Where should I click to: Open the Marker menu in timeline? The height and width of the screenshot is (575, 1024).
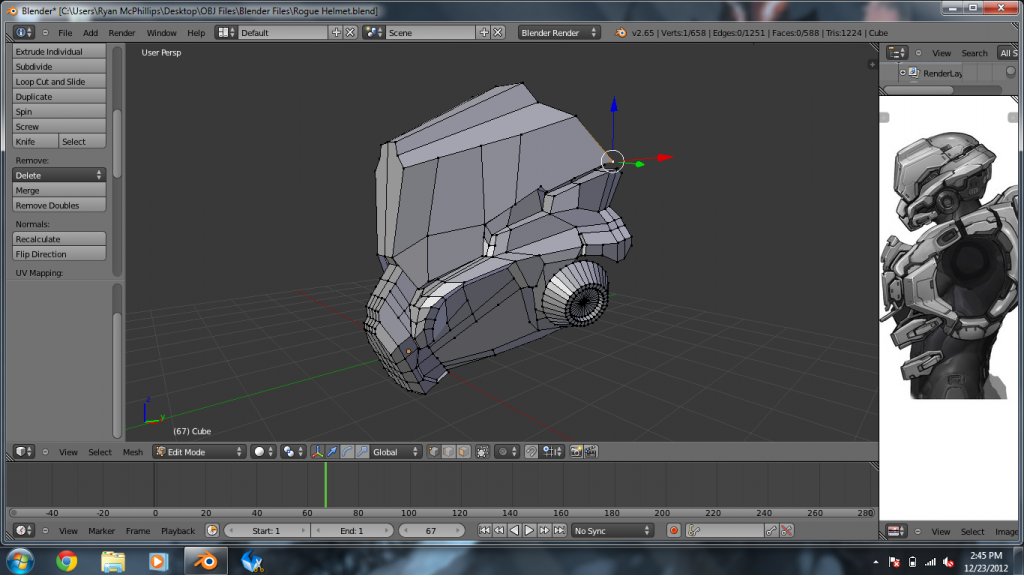click(x=101, y=531)
